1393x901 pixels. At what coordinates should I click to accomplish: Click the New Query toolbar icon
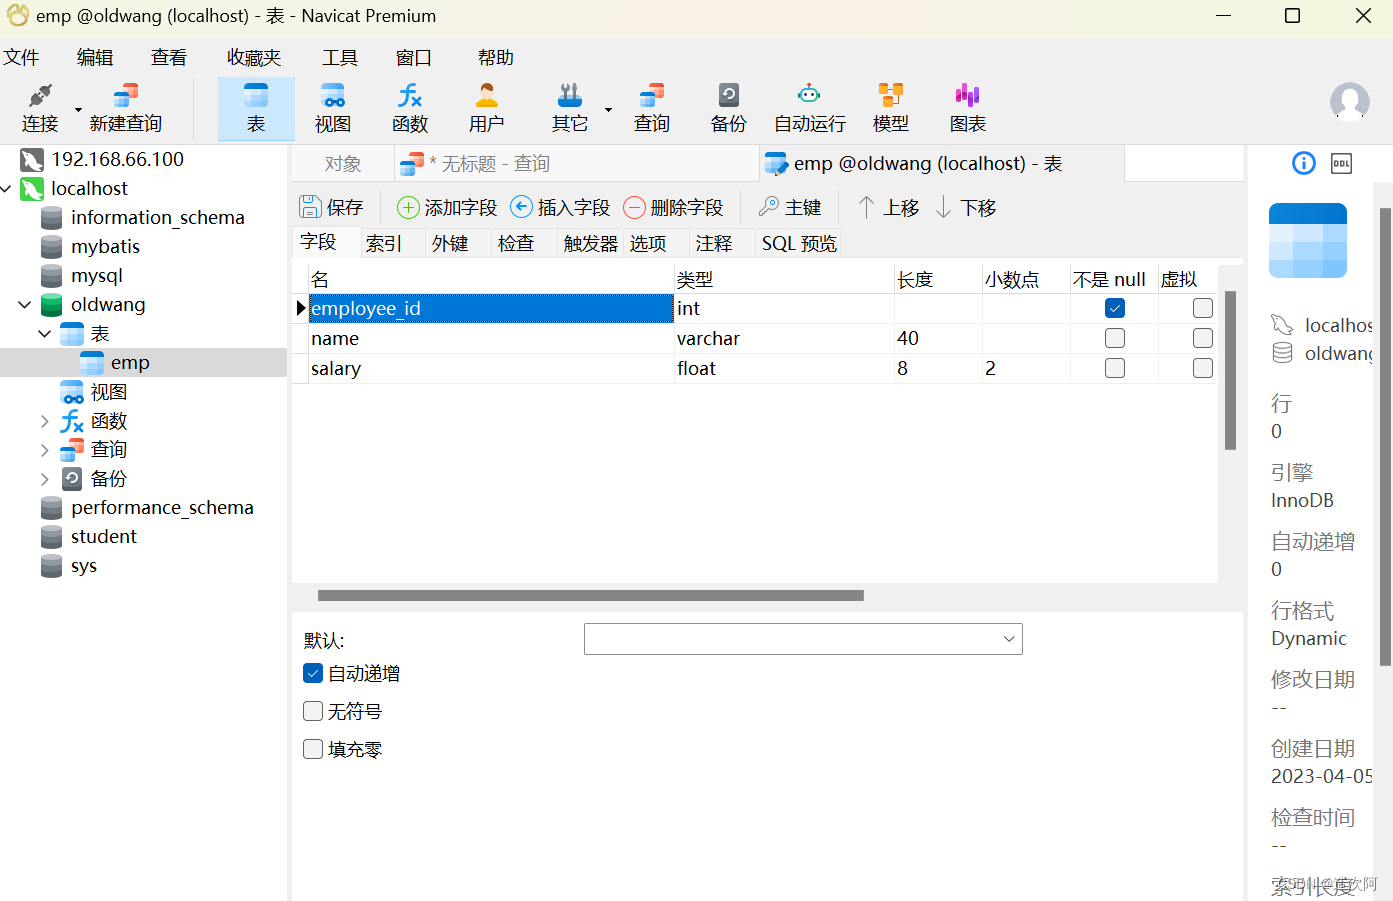tap(125, 108)
